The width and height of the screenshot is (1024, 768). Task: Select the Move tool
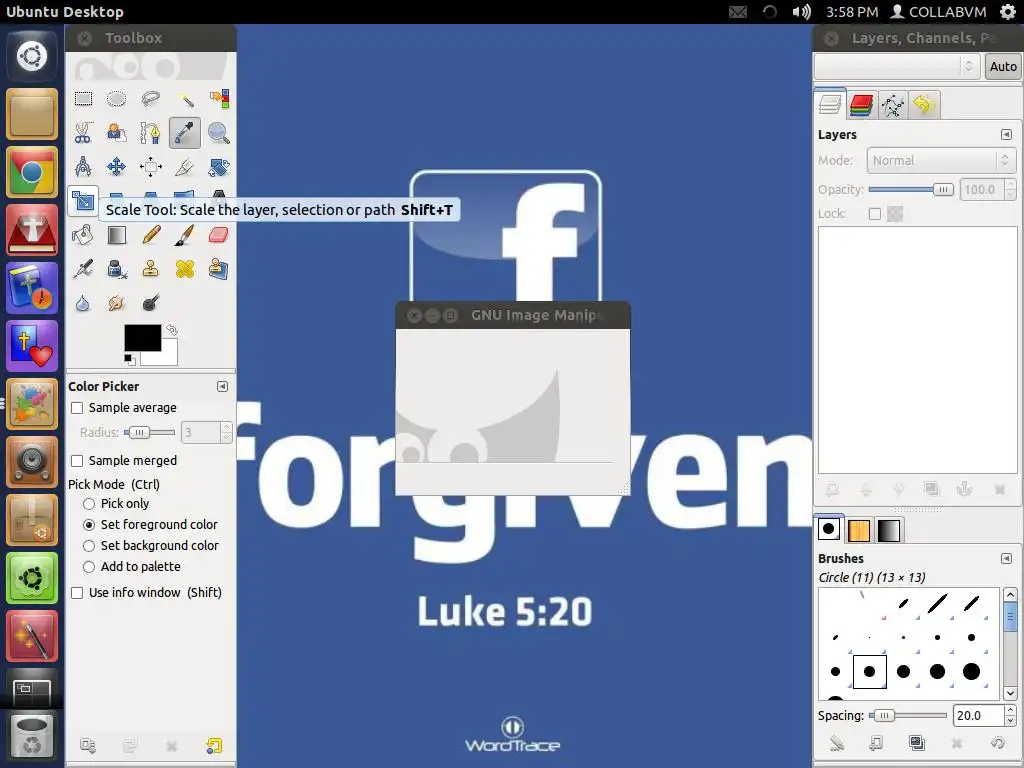(117, 167)
